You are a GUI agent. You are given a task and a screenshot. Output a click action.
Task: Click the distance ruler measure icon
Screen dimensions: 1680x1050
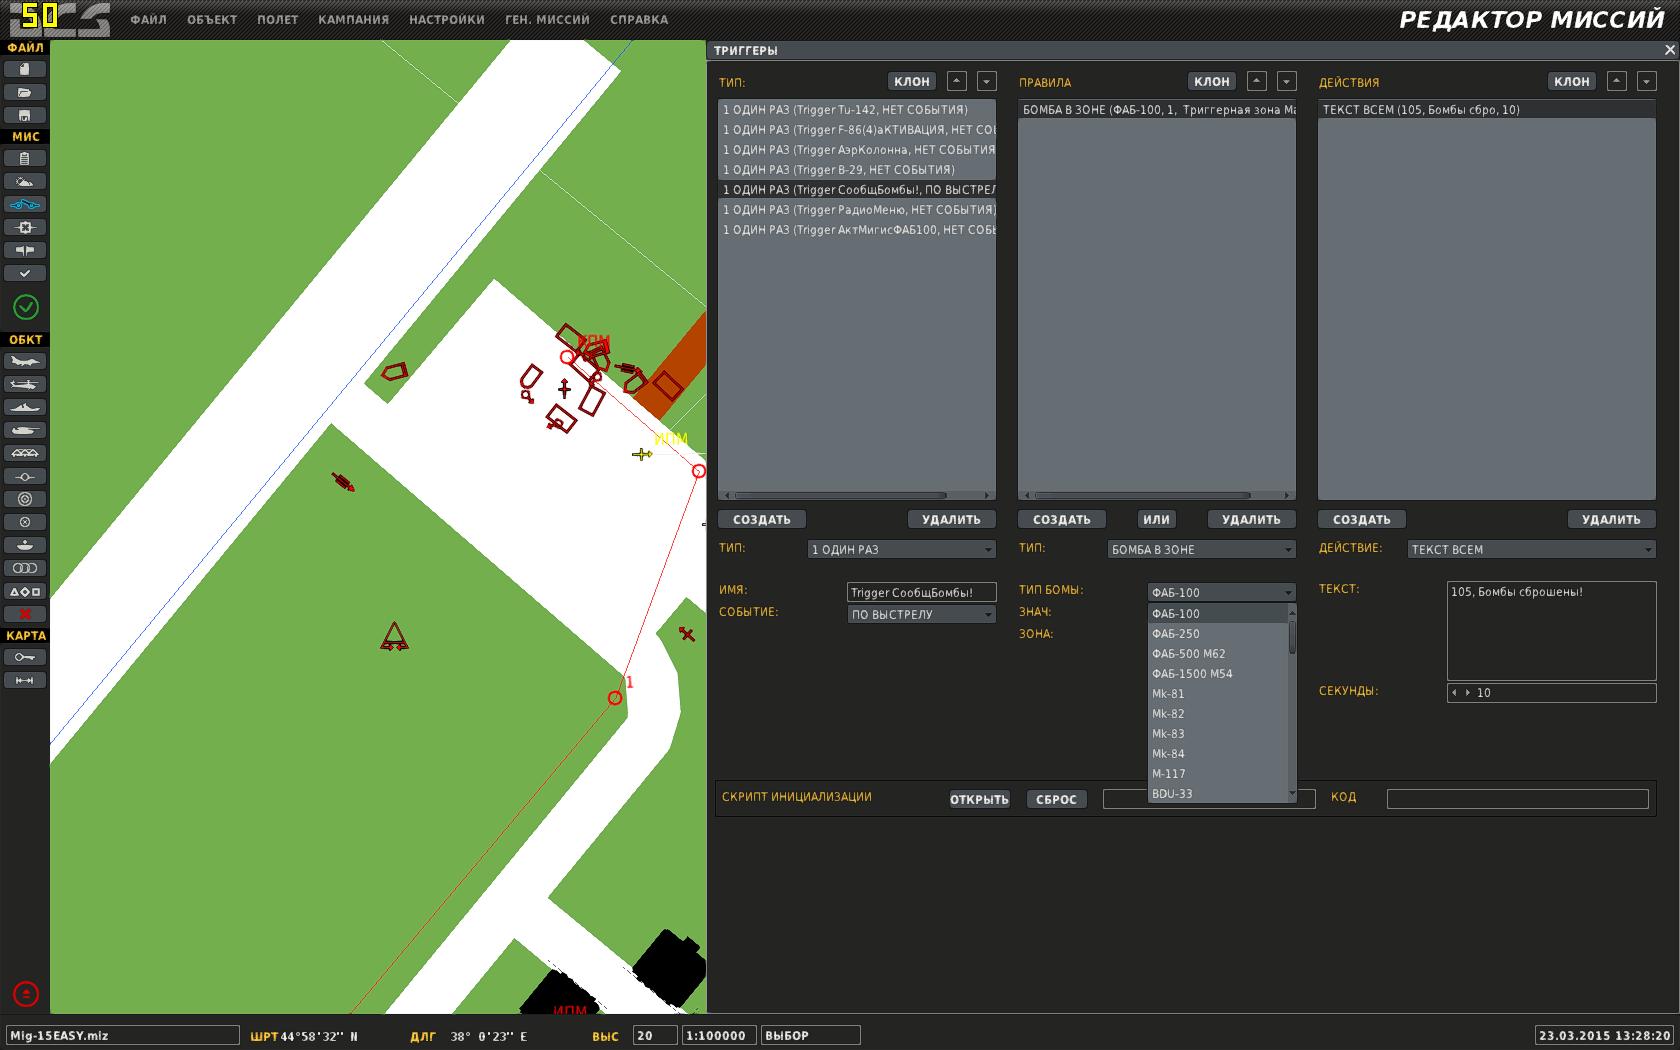click(x=25, y=680)
